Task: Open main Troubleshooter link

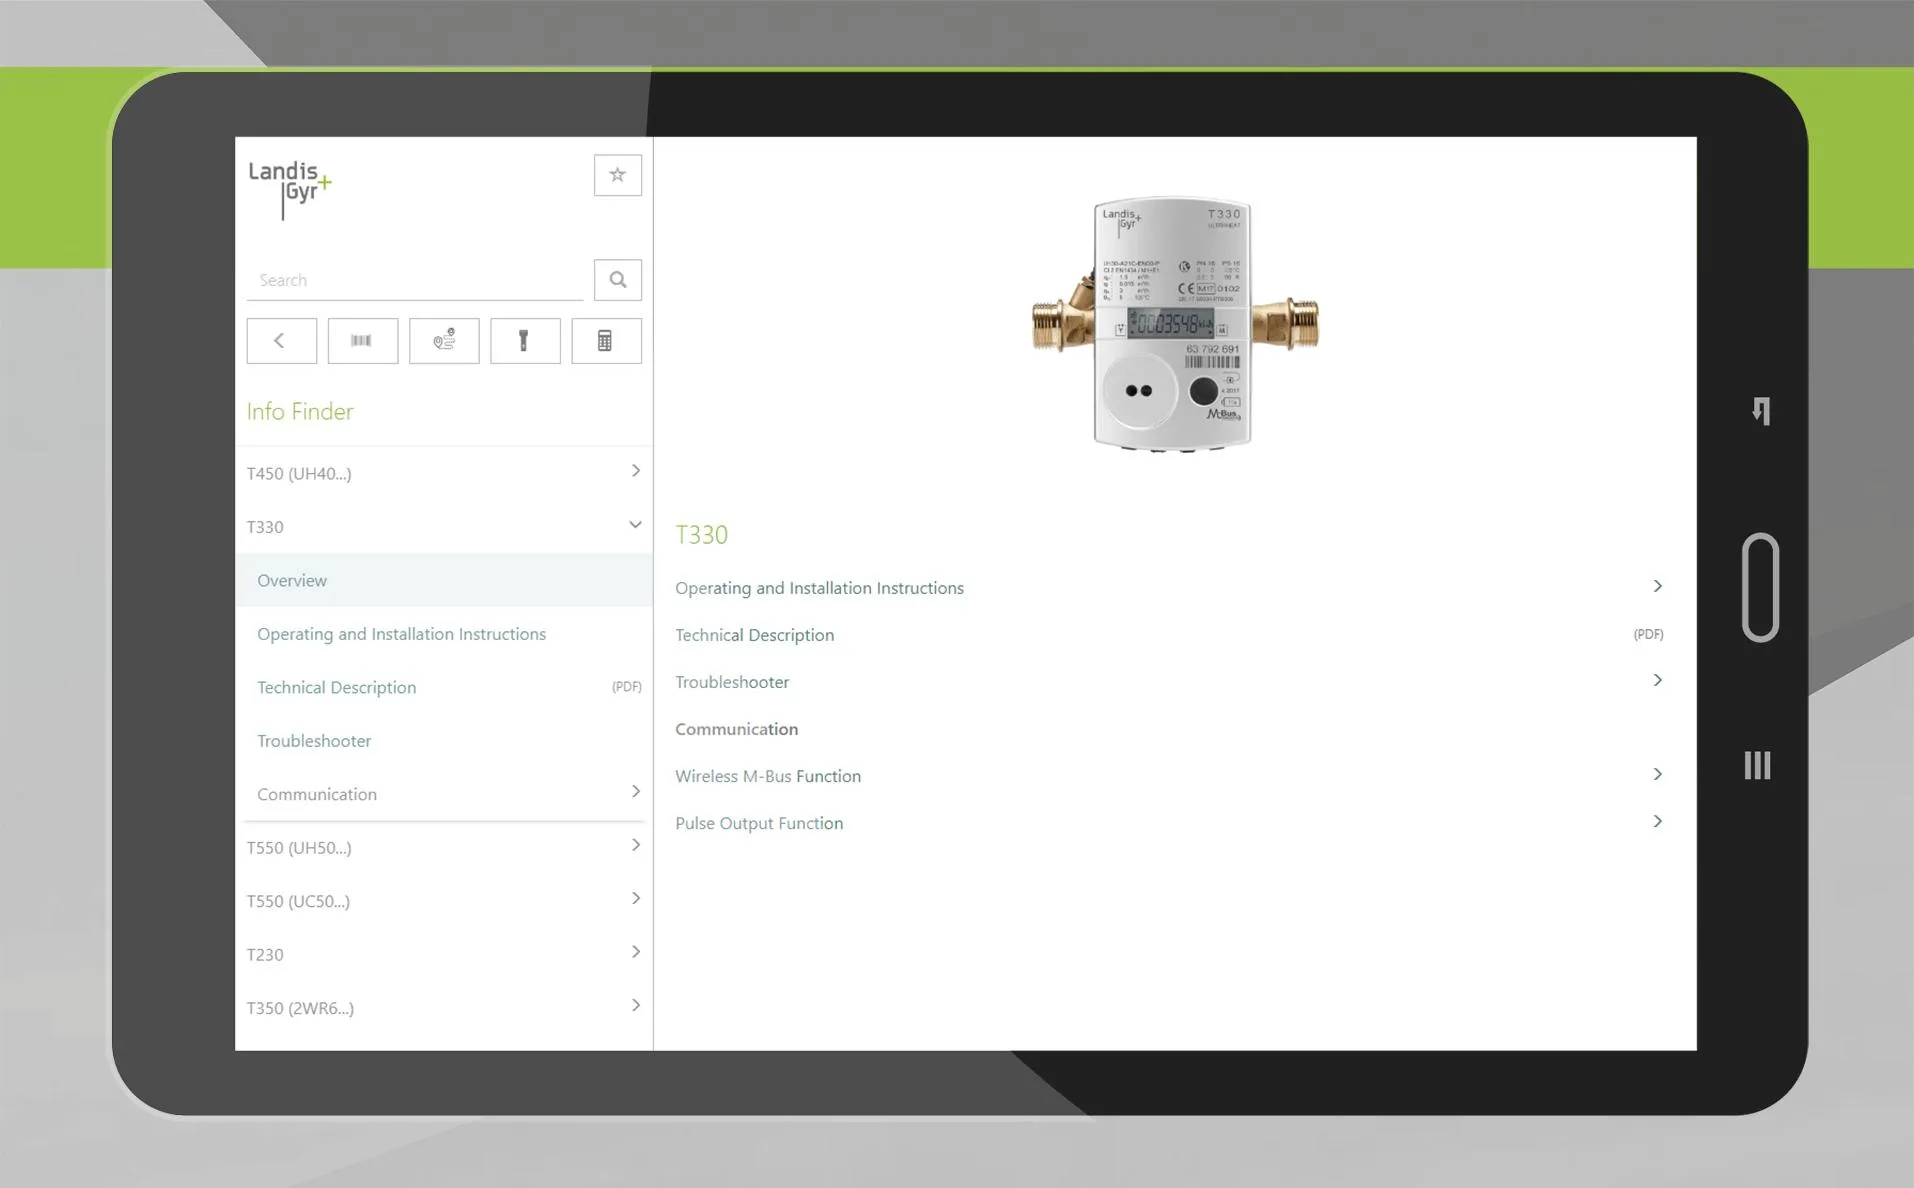Action: [x=732, y=682]
